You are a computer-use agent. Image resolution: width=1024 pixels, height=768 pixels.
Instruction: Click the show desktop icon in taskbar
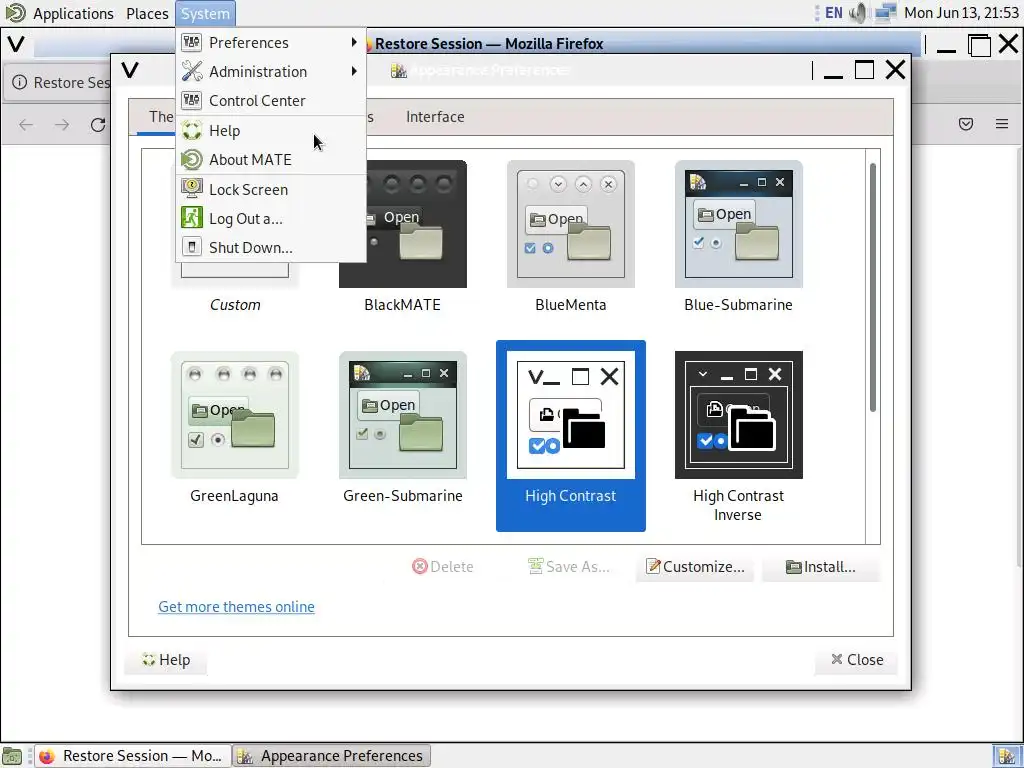12,756
